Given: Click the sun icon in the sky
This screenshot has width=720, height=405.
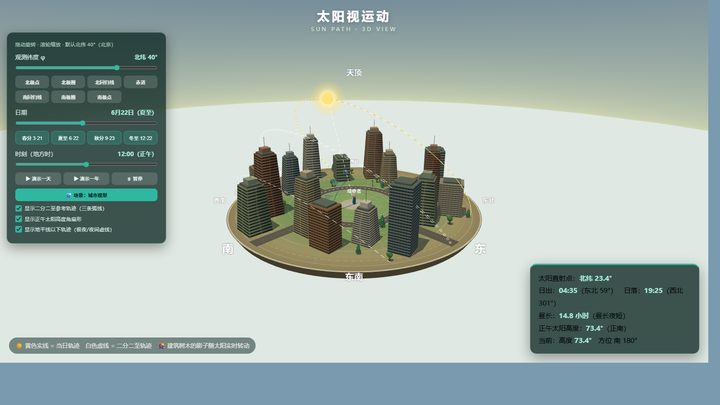Looking at the screenshot, I should (327, 98).
